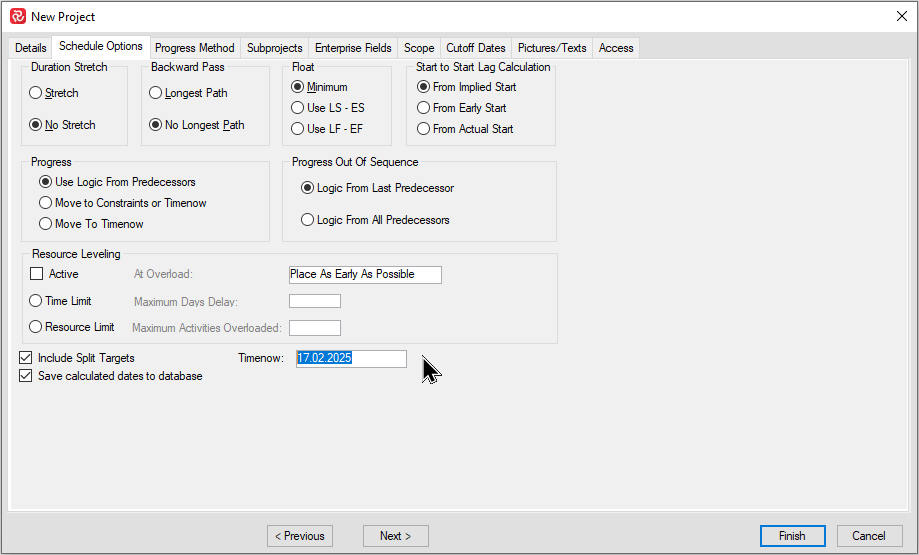This screenshot has height=555, width=919.
Task: Go to the Scope tab
Action: (x=419, y=48)
